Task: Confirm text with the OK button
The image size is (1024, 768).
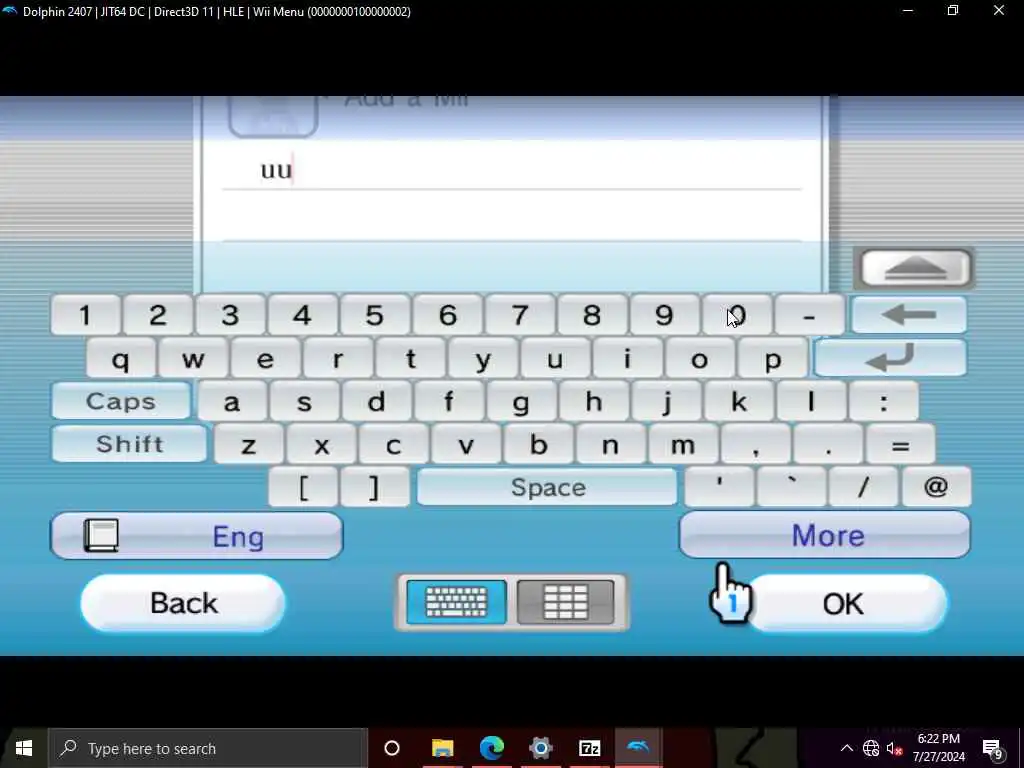Action: (x=846, y=603)
